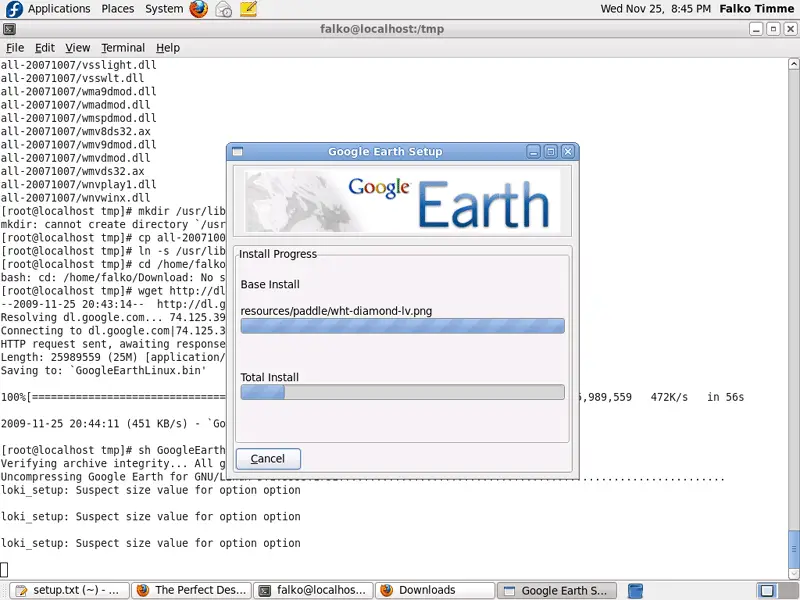Click the Google Earth banner image

click(x=403, y=201)
